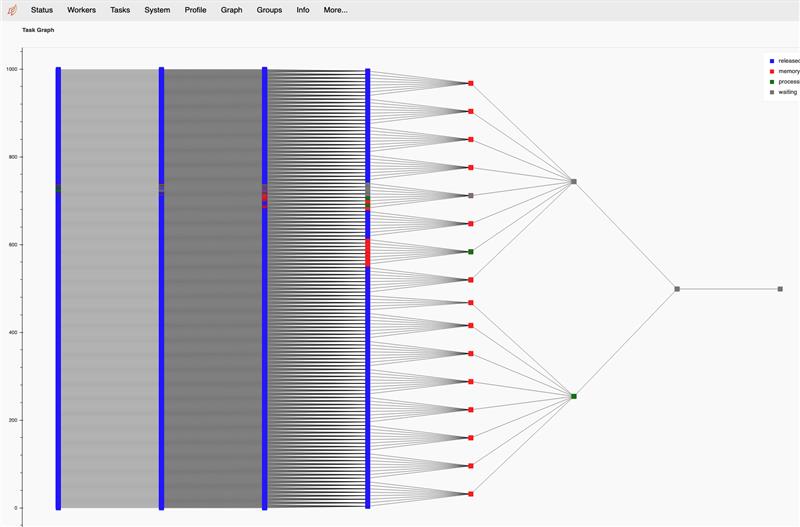Screen dimensions: 800x527
Task: Click the 800 axis tick label
Action: point(13,157)
